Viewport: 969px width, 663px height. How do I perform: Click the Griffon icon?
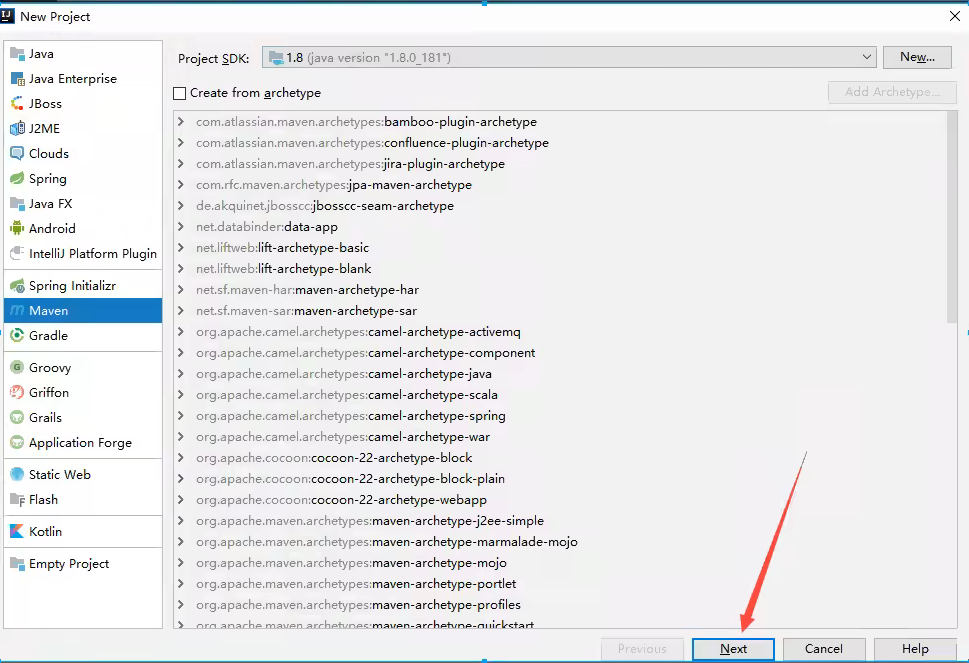(17, 392)
